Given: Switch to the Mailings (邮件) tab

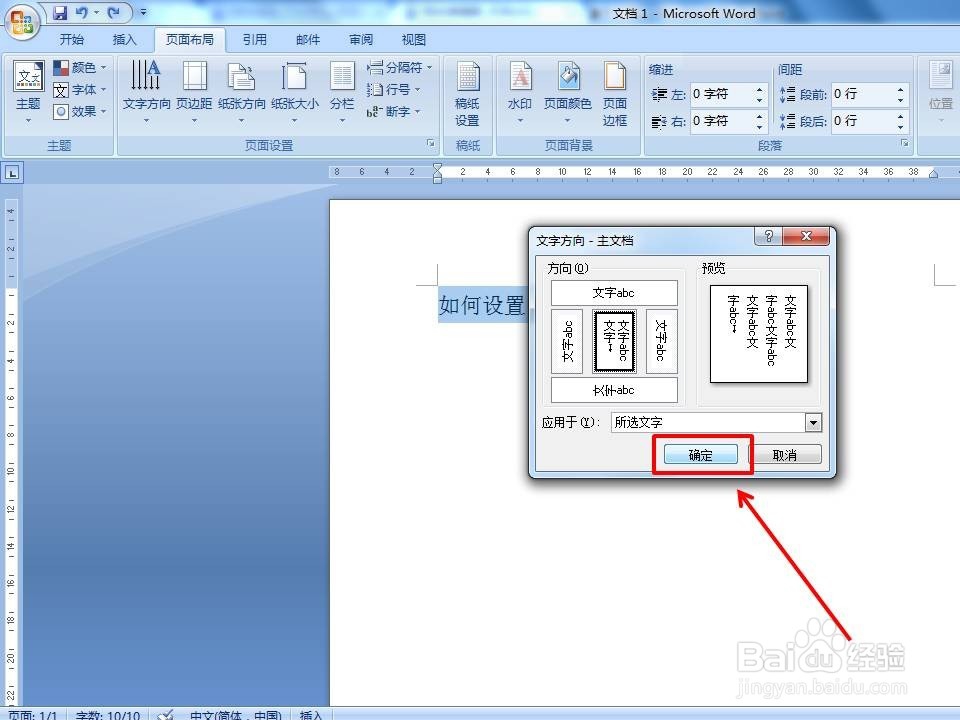Looking at the screenshot, I should [308, 40].
